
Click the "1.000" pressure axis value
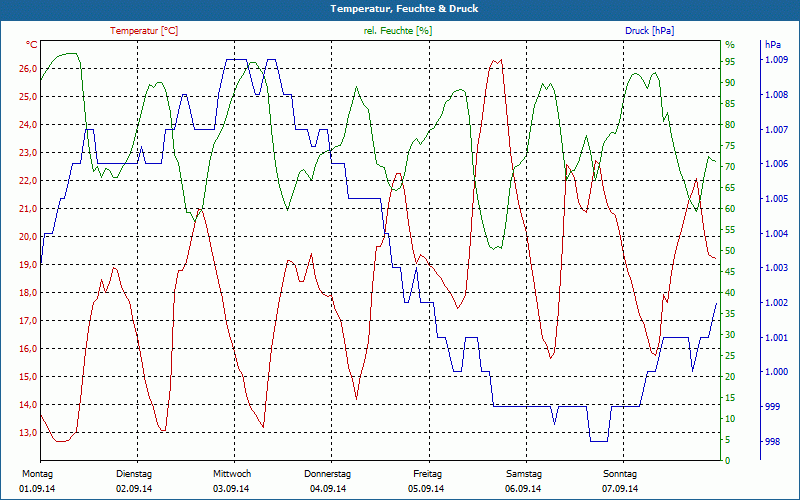776,372
